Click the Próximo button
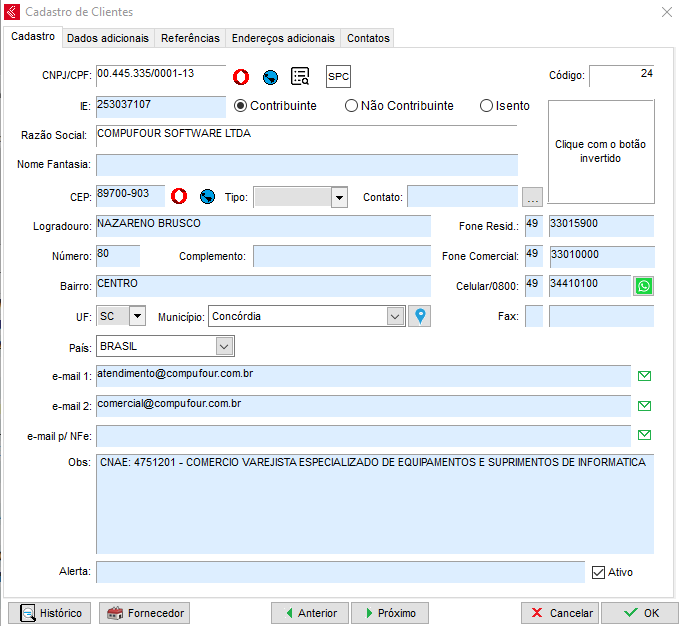Viewport: 682px width, 626px height. (x=390, y=613)
